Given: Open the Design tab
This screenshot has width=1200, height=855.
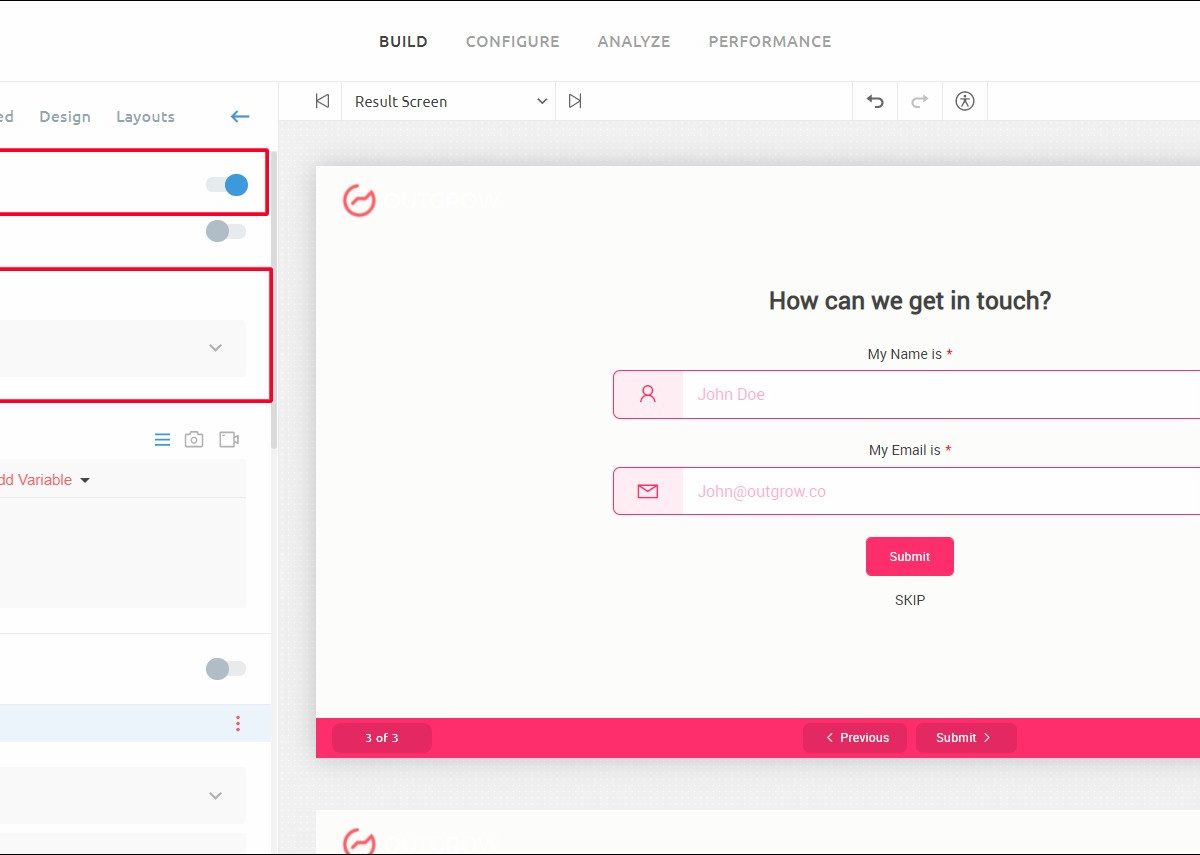Looking at the screenshot, I should (65, 117).
